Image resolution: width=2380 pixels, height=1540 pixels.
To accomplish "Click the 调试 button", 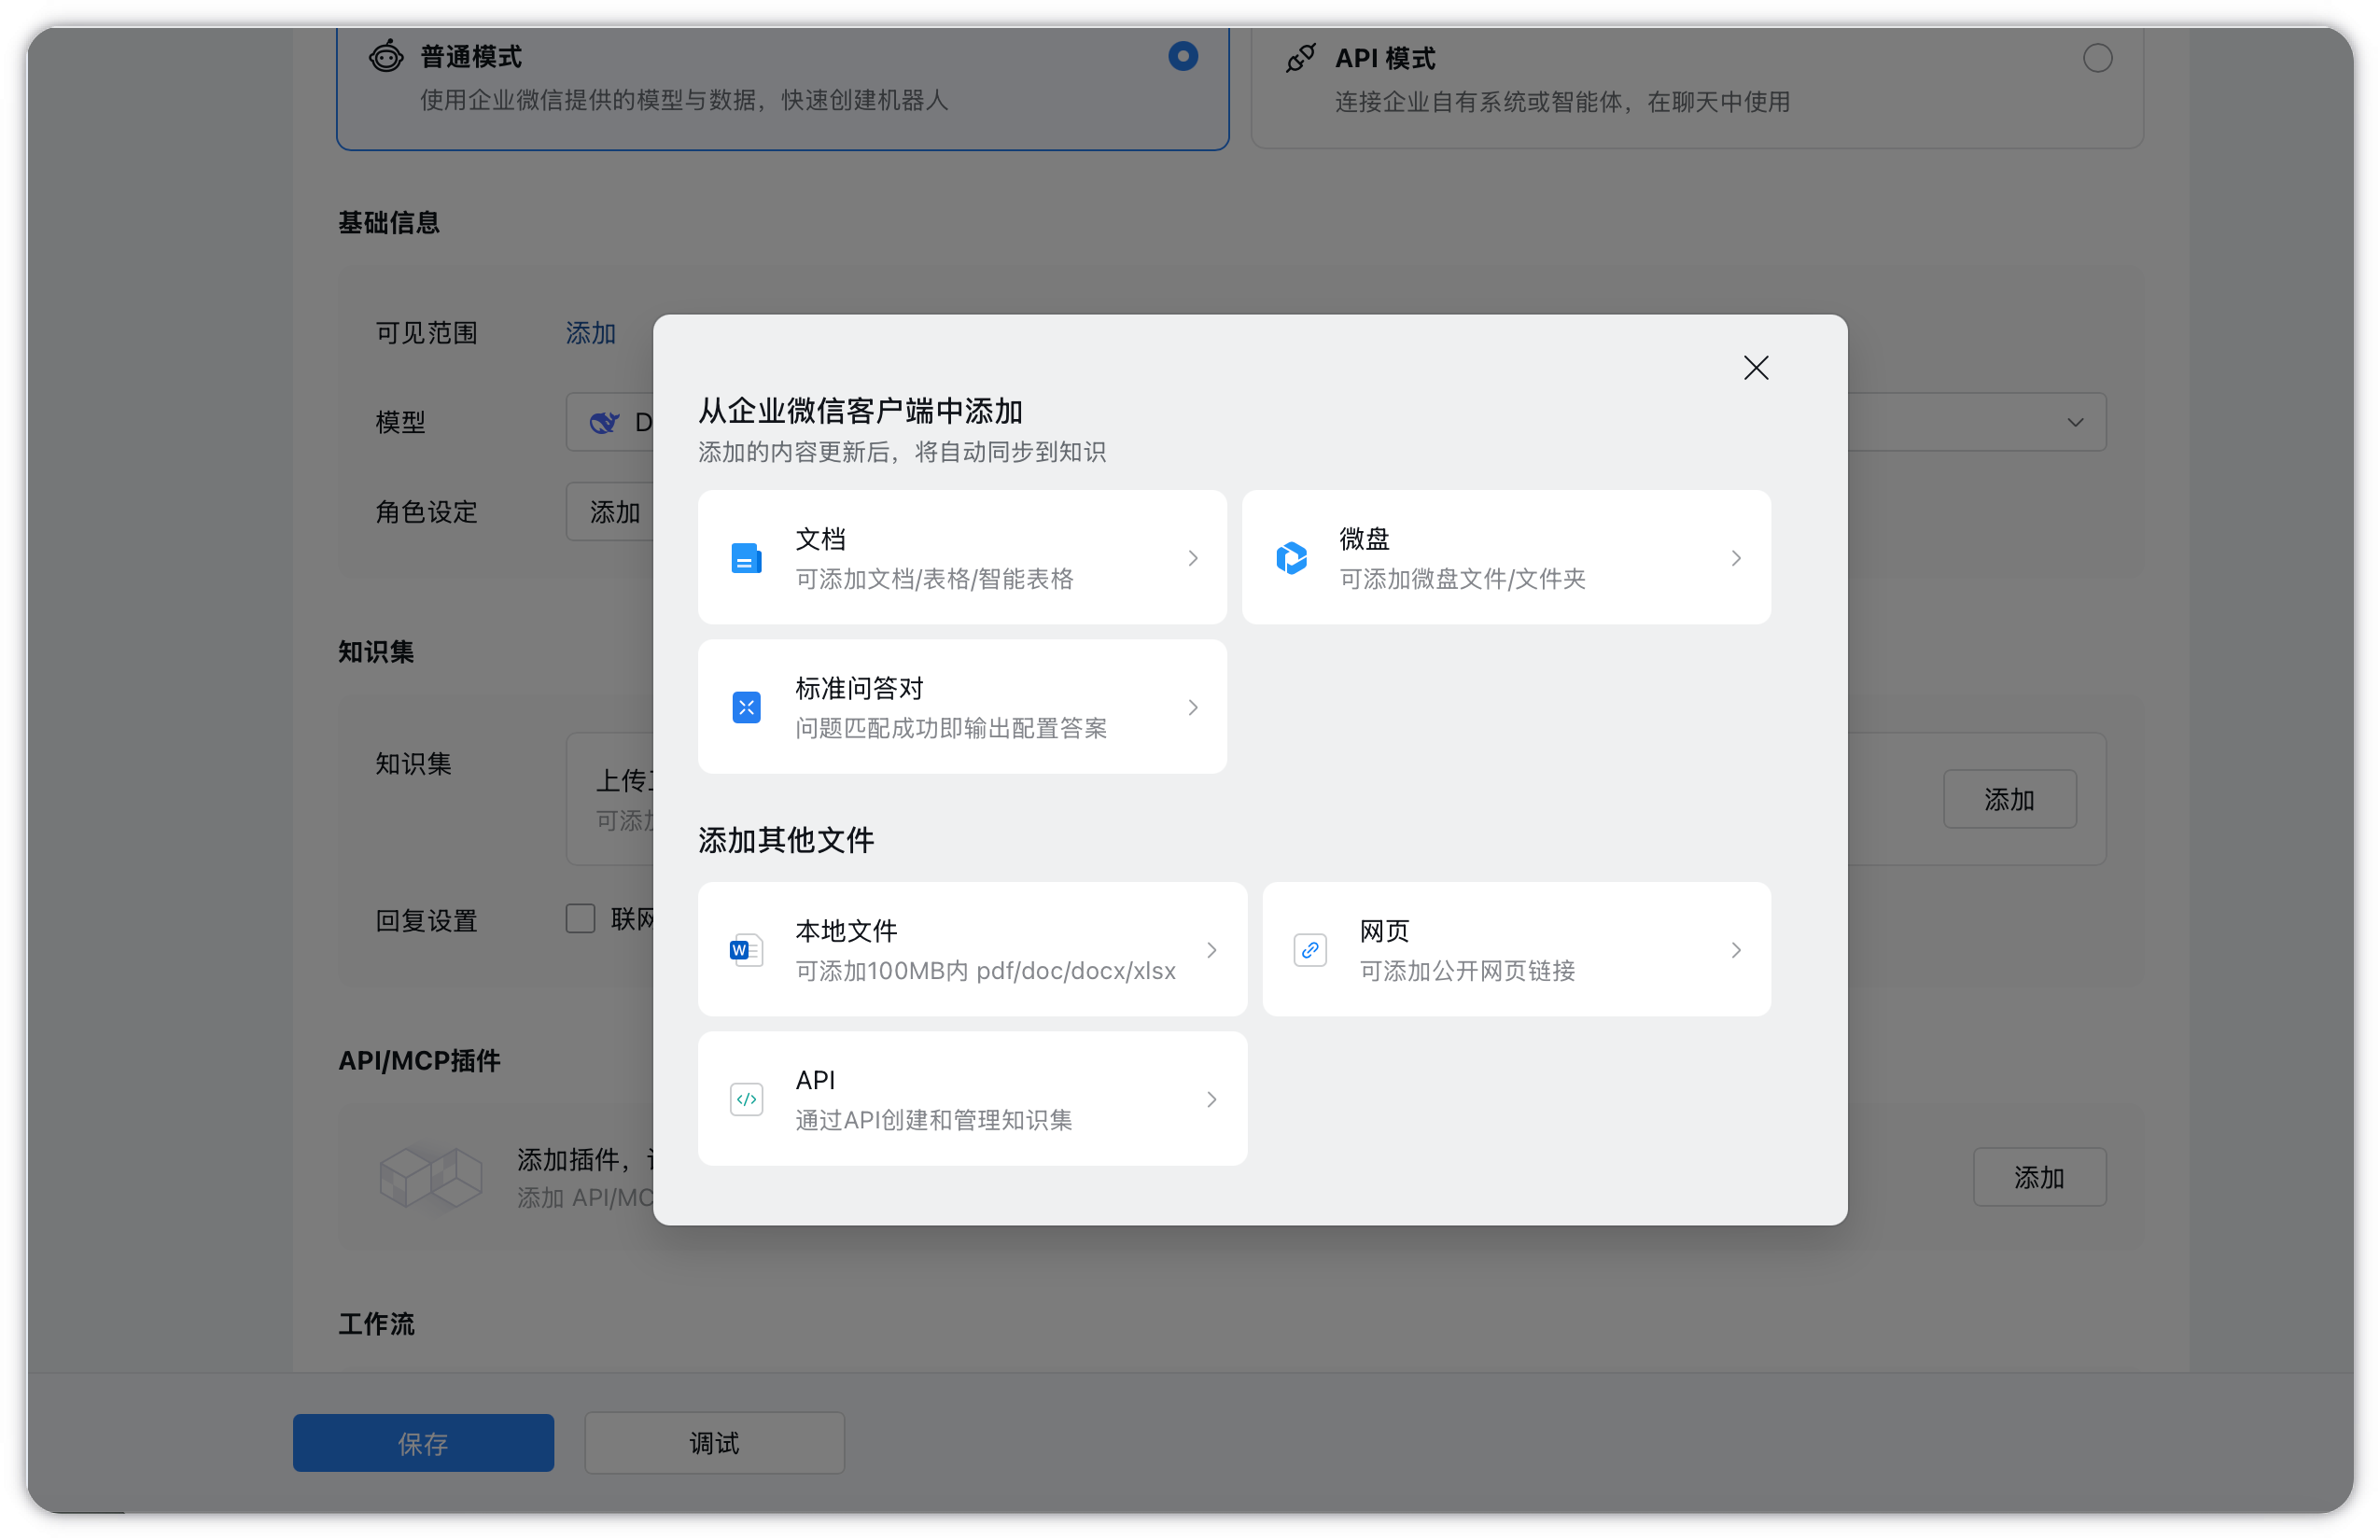I will tap(714, 1442).
